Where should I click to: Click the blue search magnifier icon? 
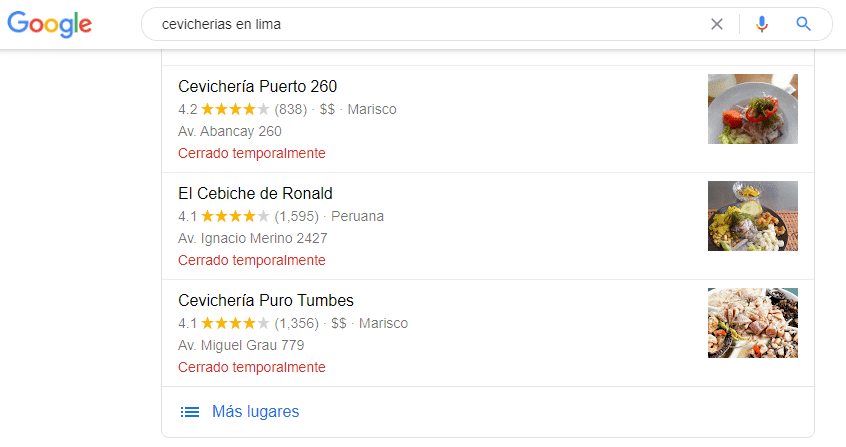pos(803,25)
